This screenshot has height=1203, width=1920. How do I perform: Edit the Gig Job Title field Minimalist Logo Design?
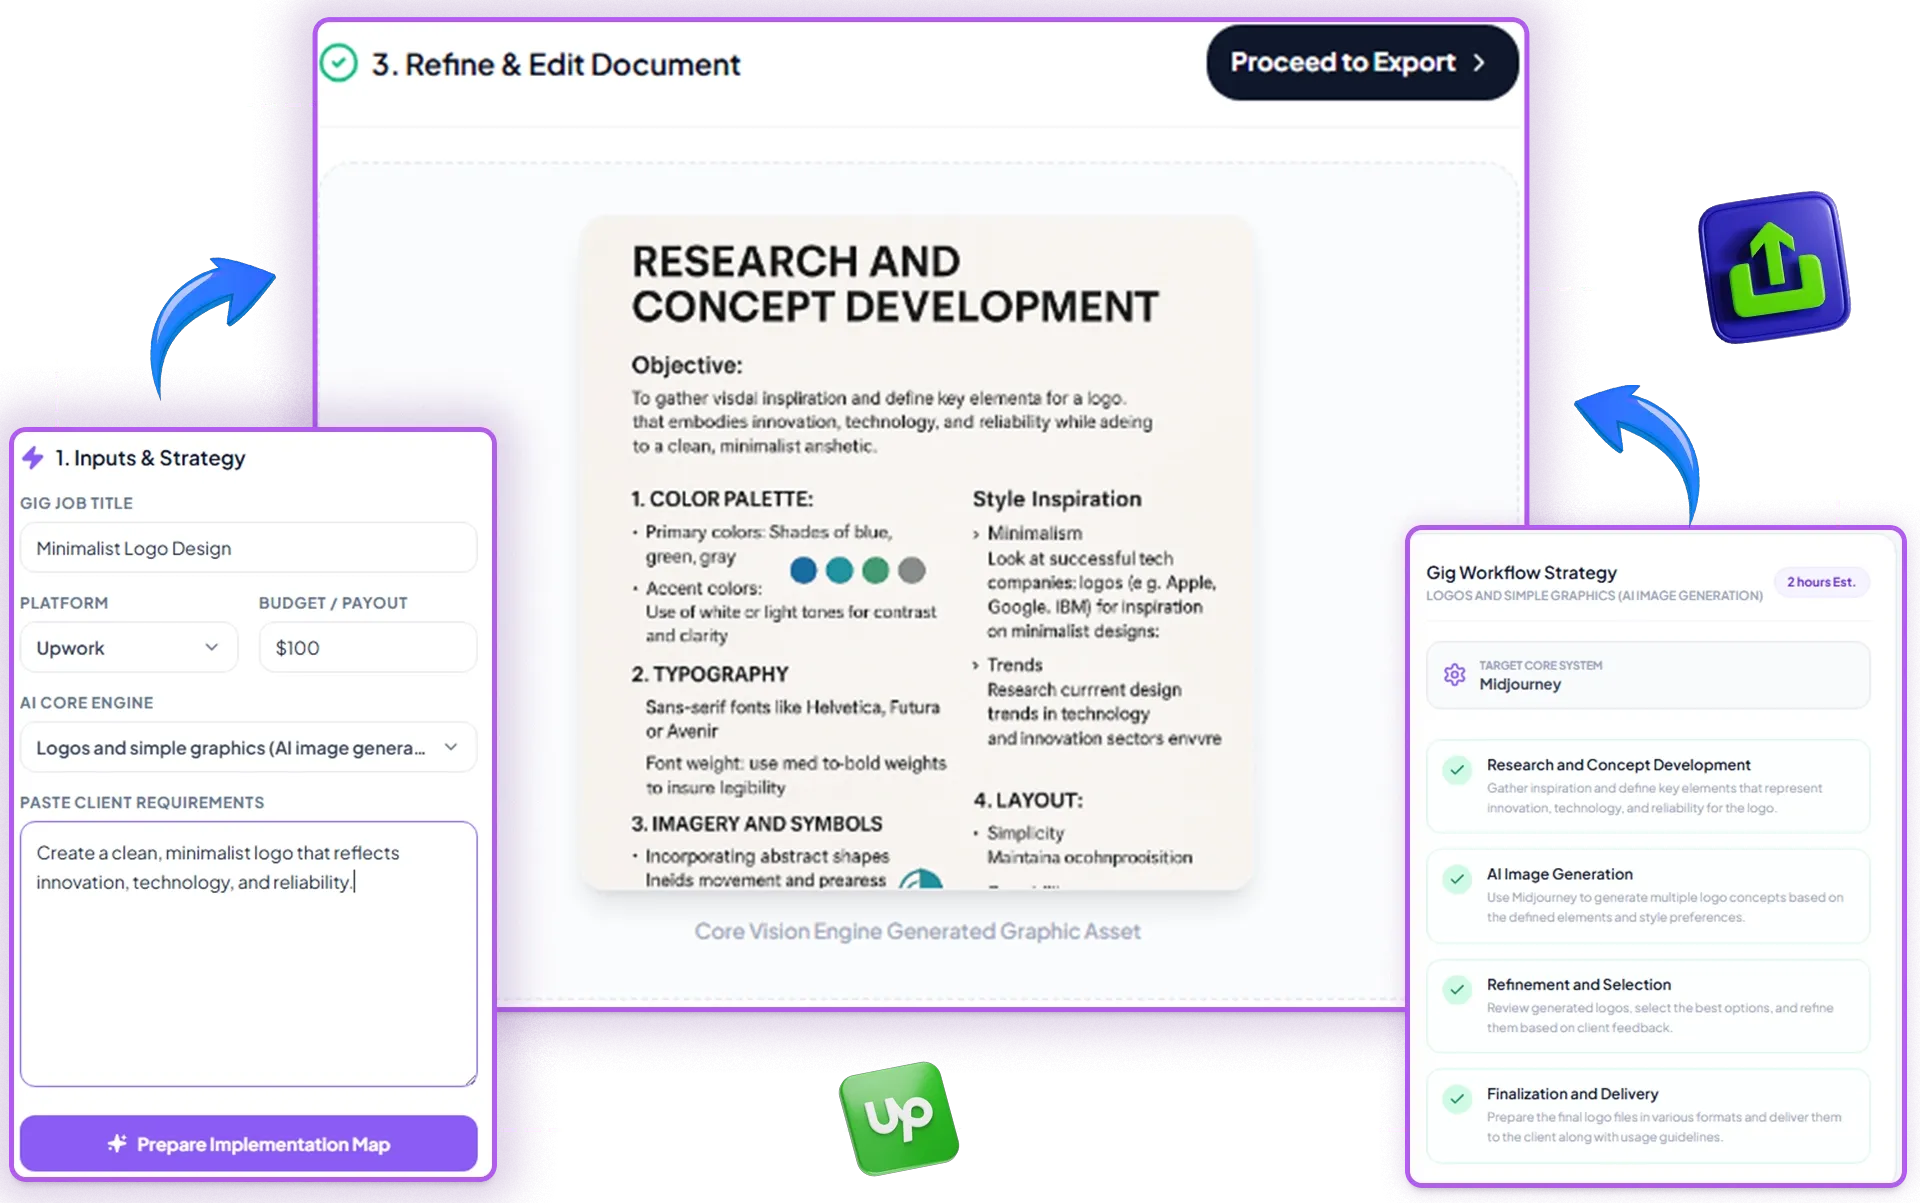tap(248, 548)
